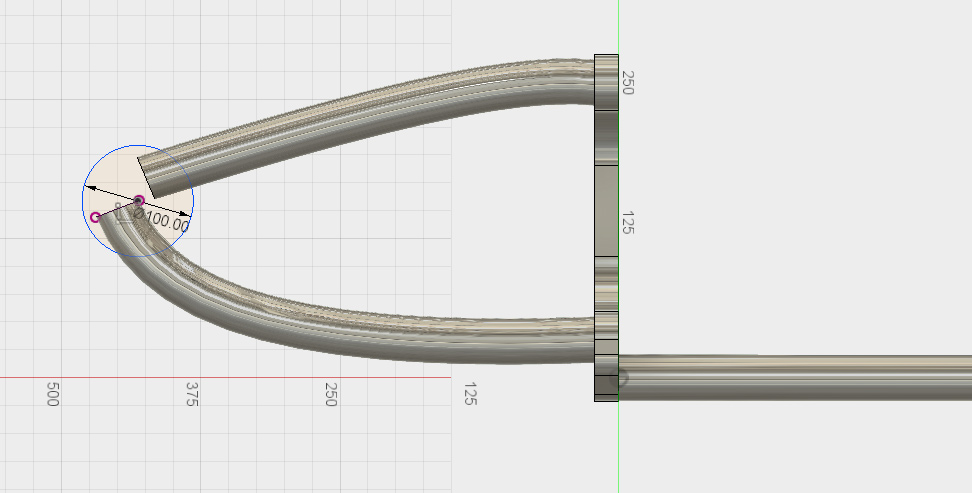Click the 125 label on the vertical axis

point(629,222)
